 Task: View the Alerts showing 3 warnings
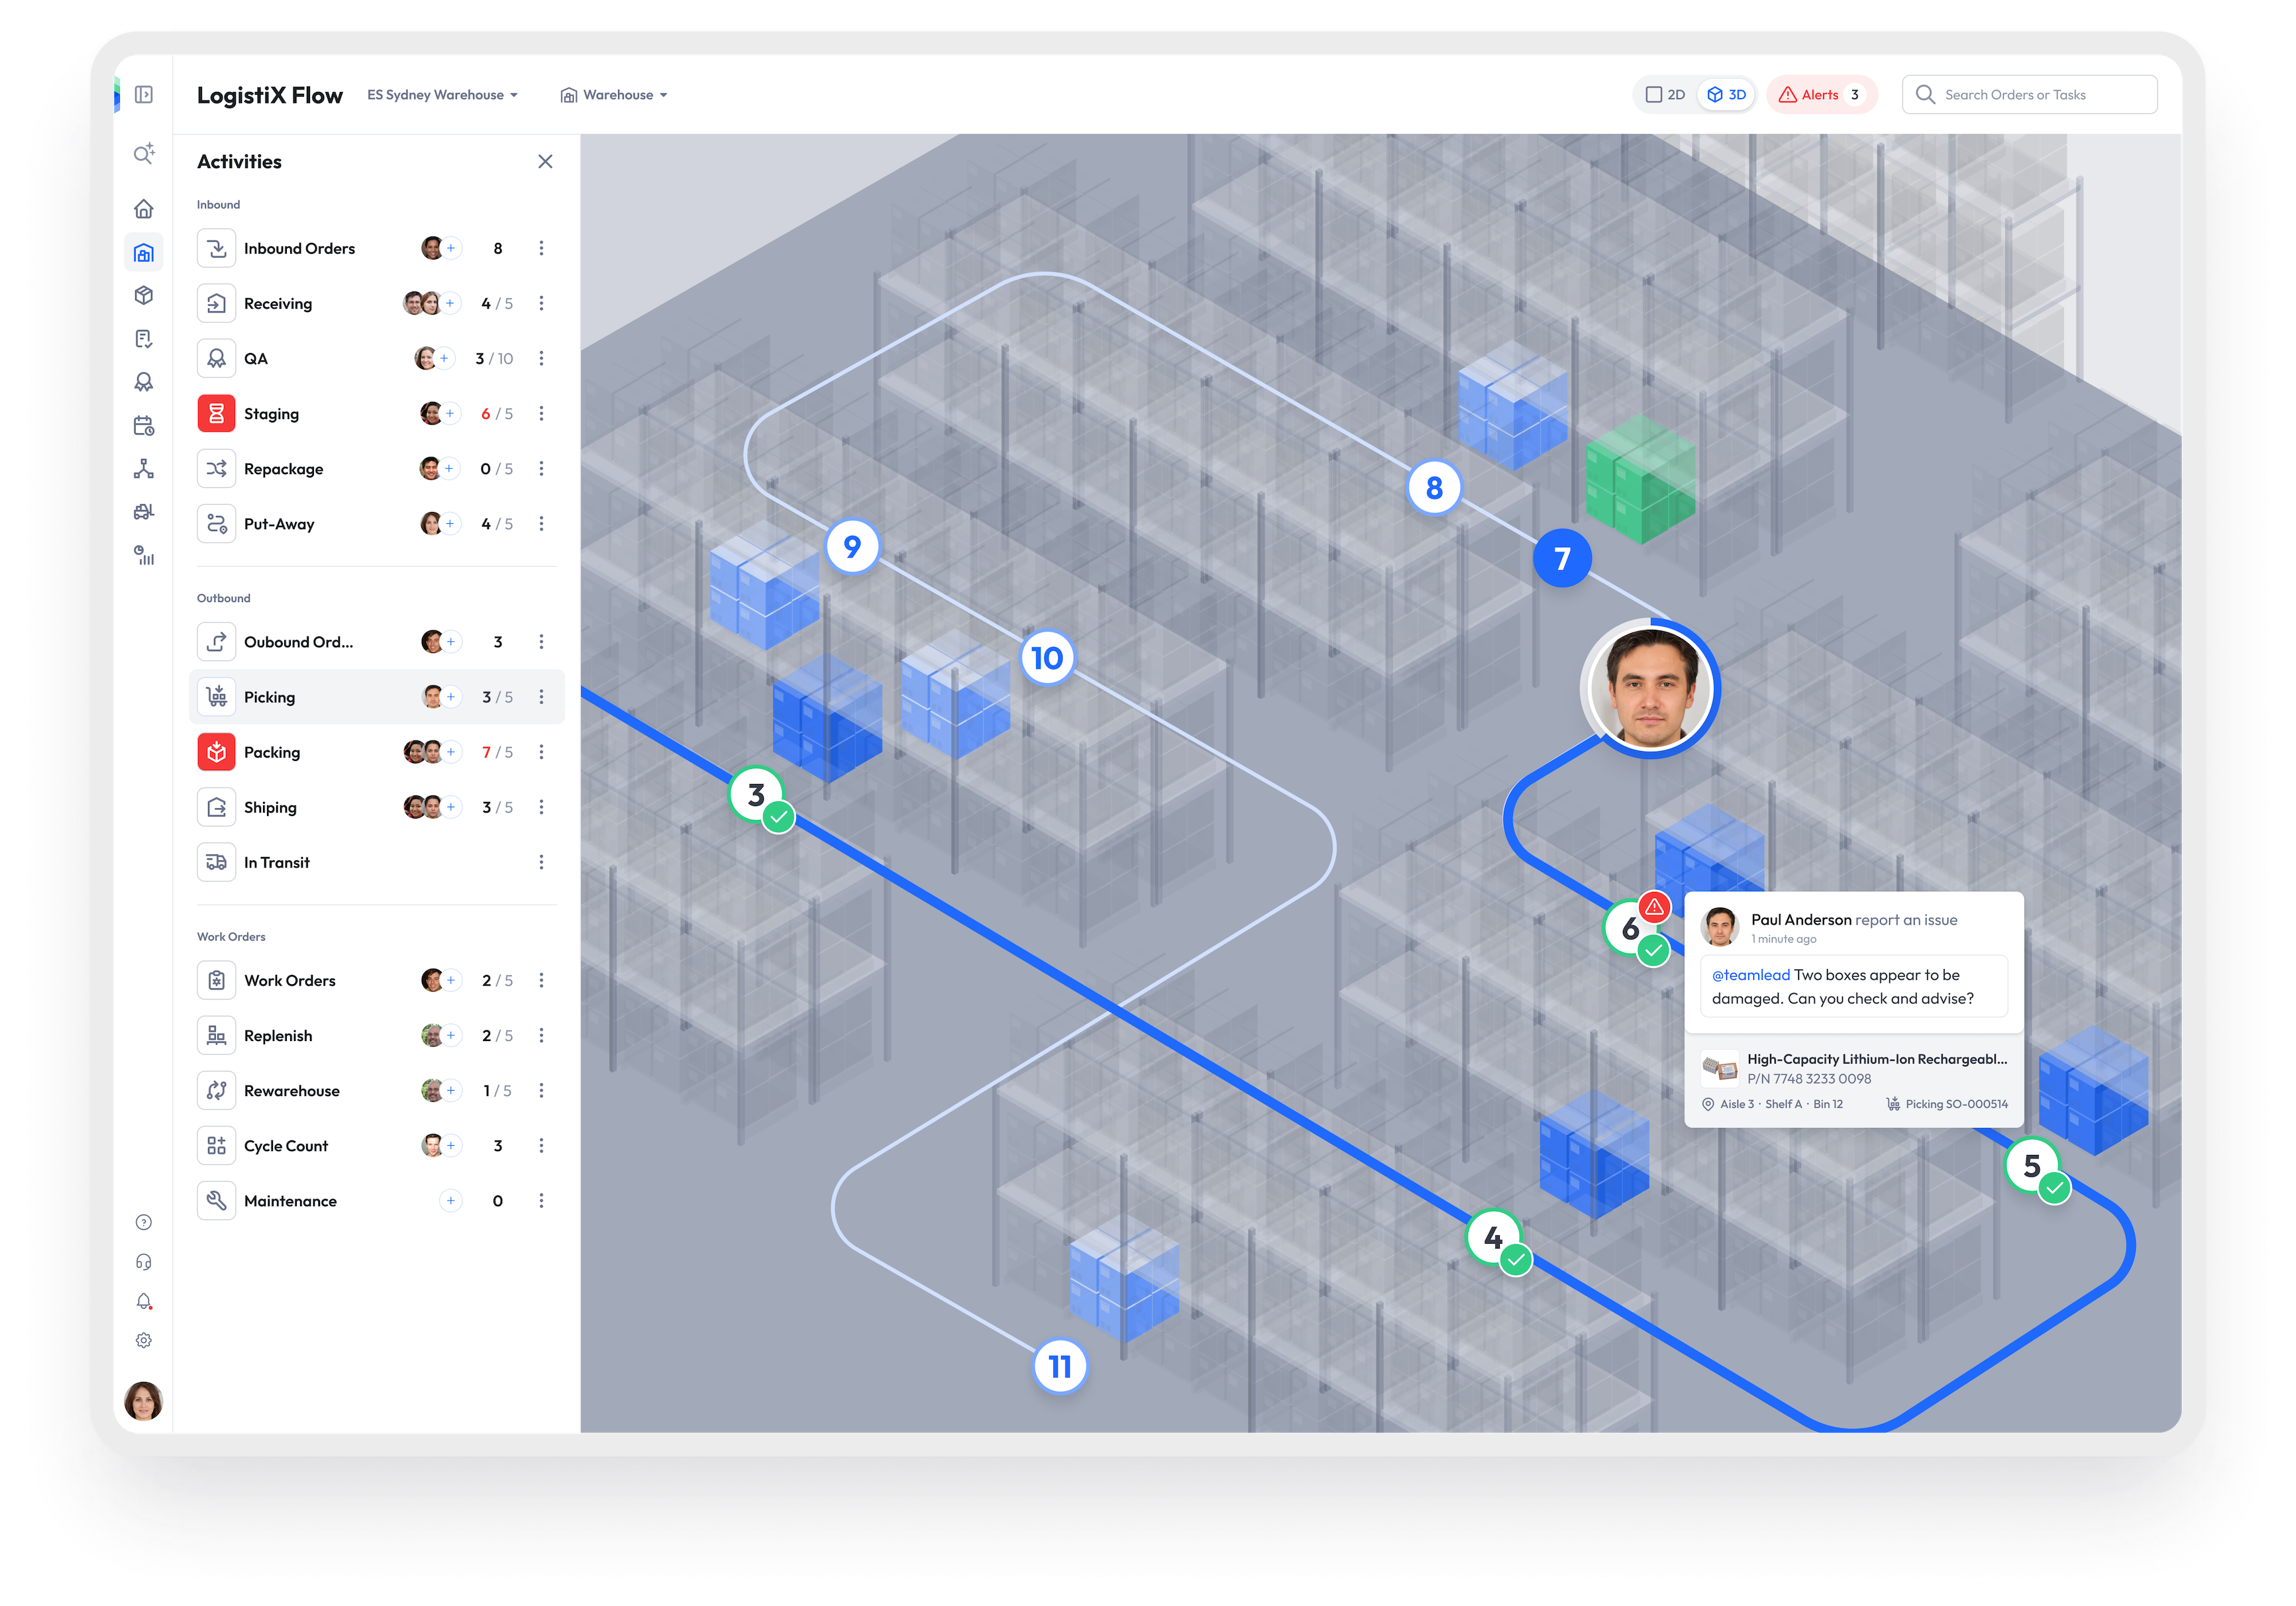(x=1820, y=94)
